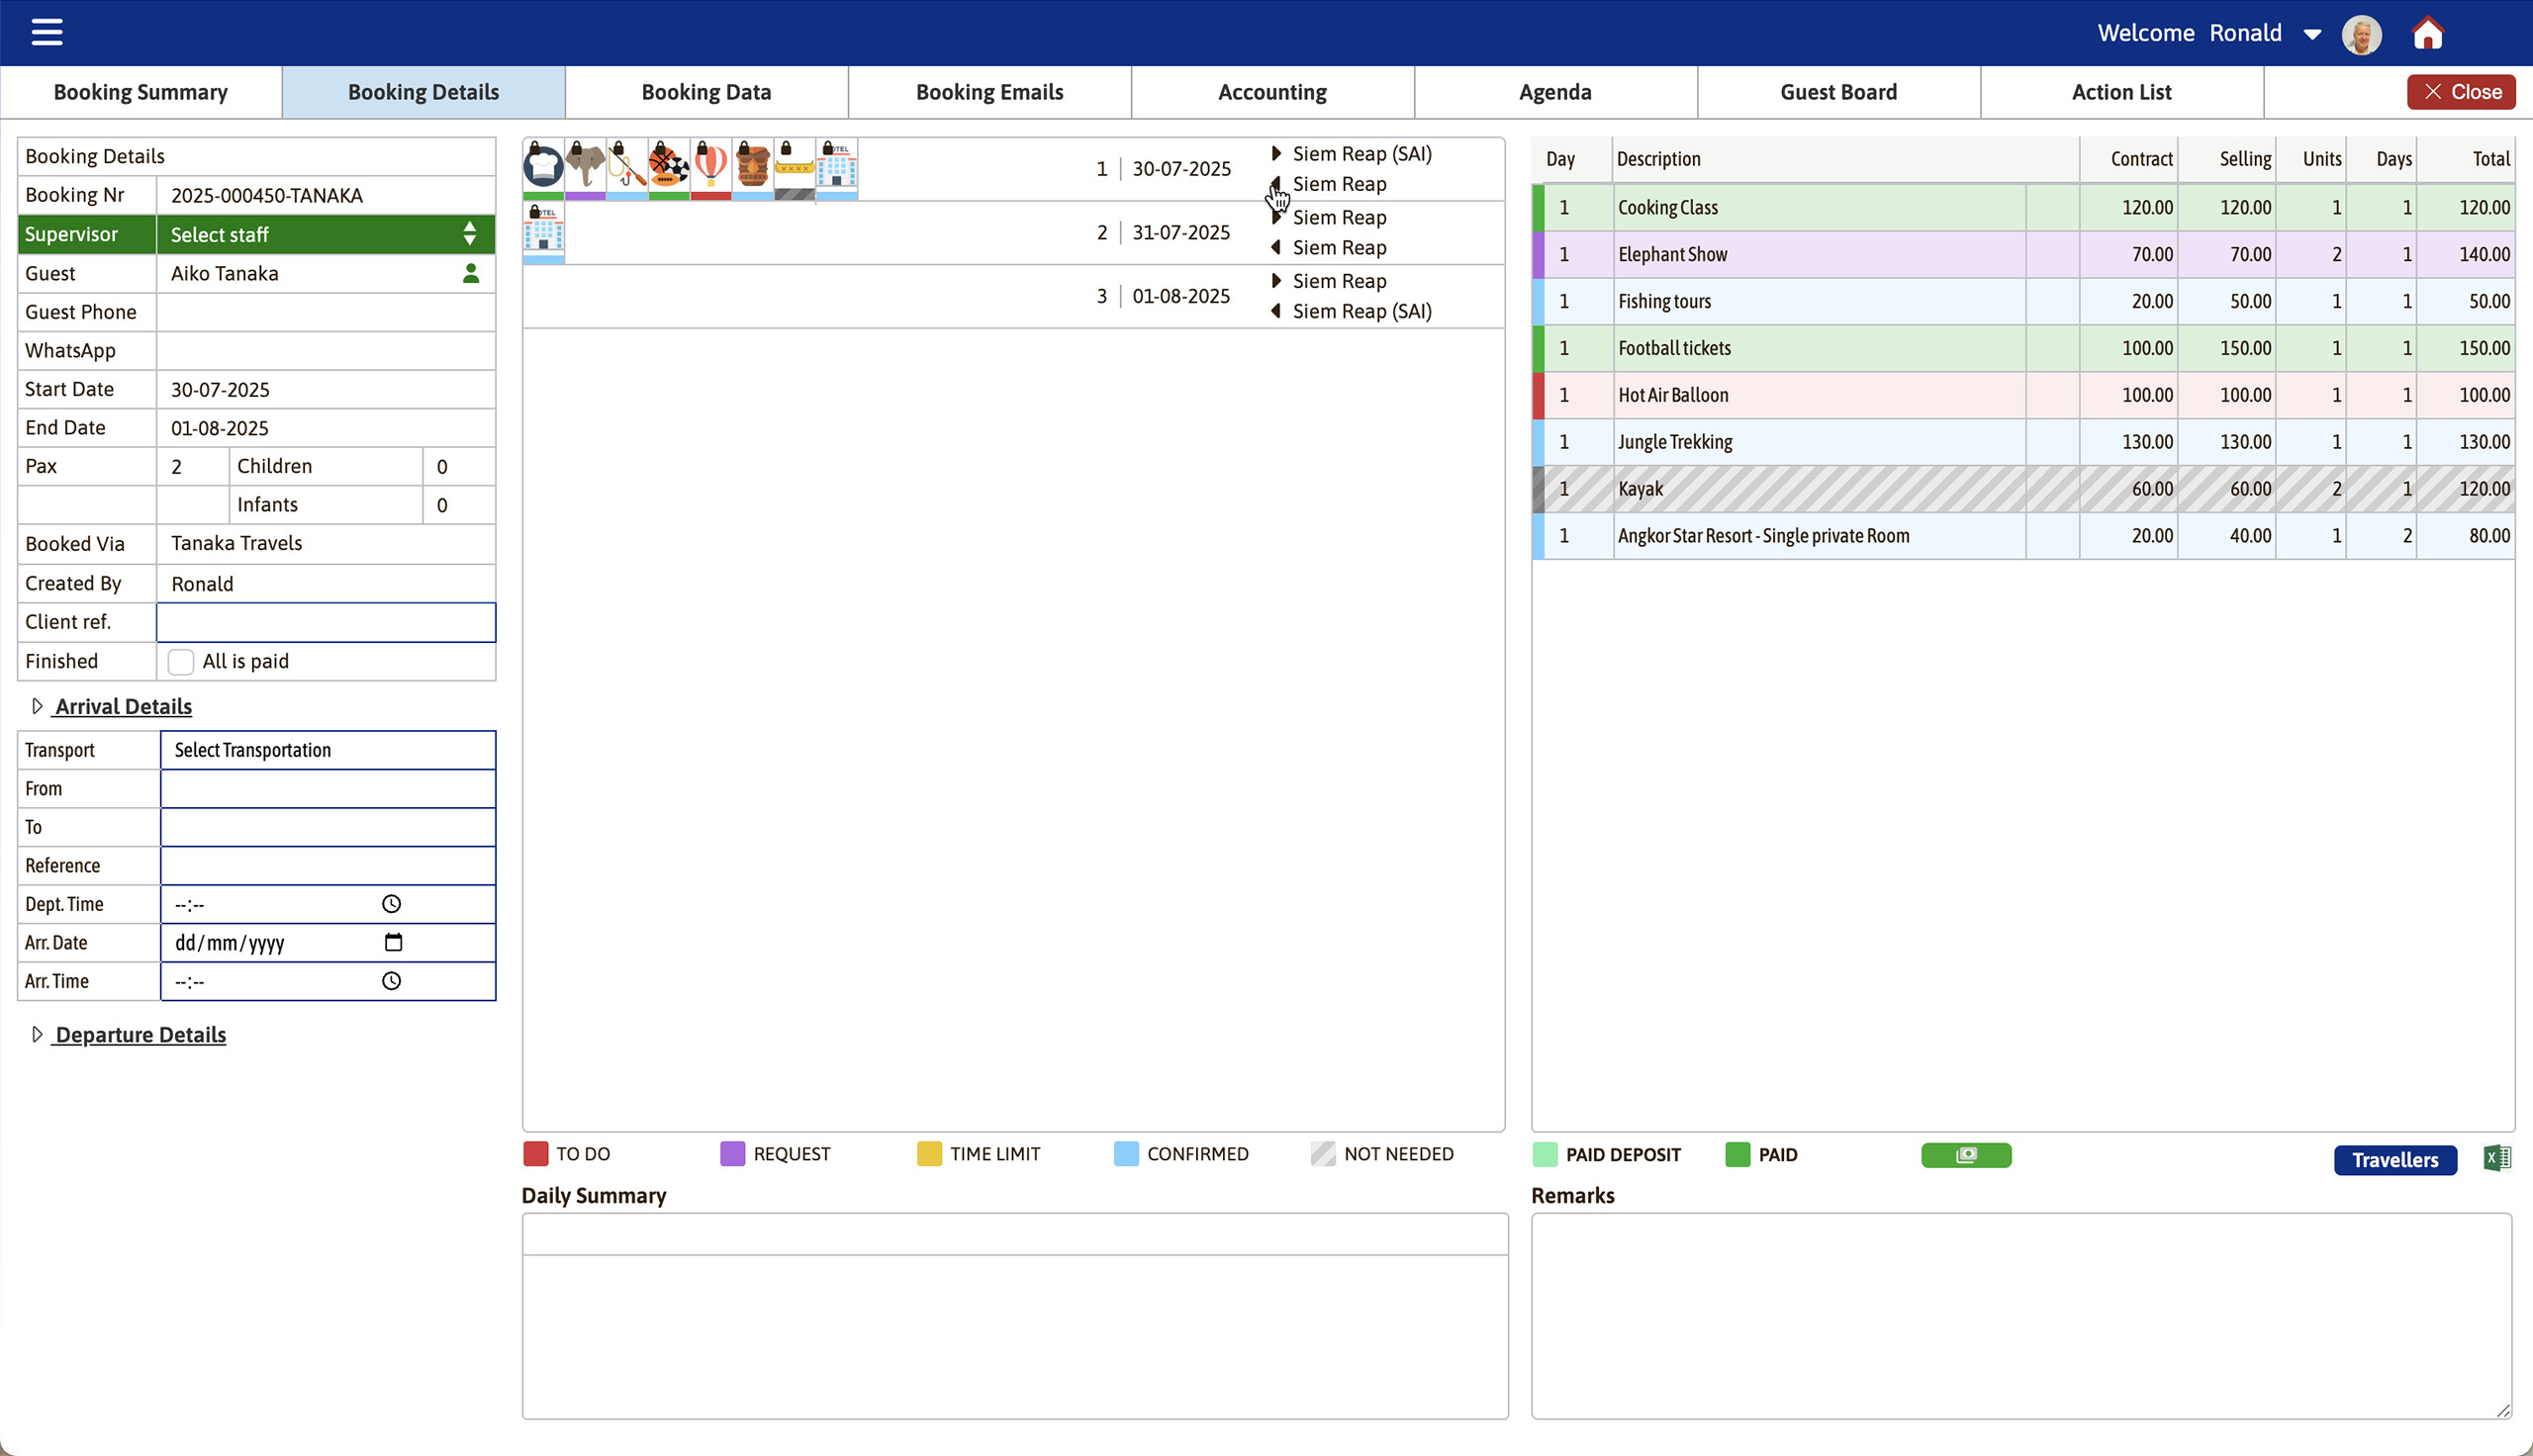Export to Excel using the spreadsheet icon
This screenshot has width=2533, height=1456.
[2496, 1158]
